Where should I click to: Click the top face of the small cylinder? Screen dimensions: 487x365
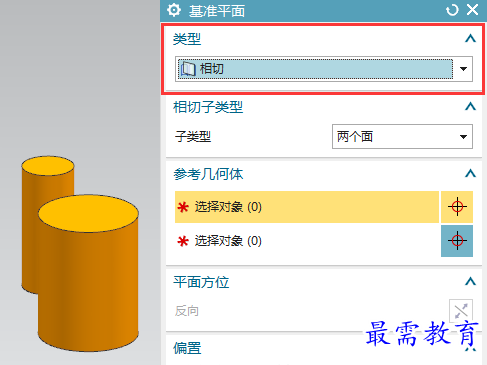(x=48, y=166)
